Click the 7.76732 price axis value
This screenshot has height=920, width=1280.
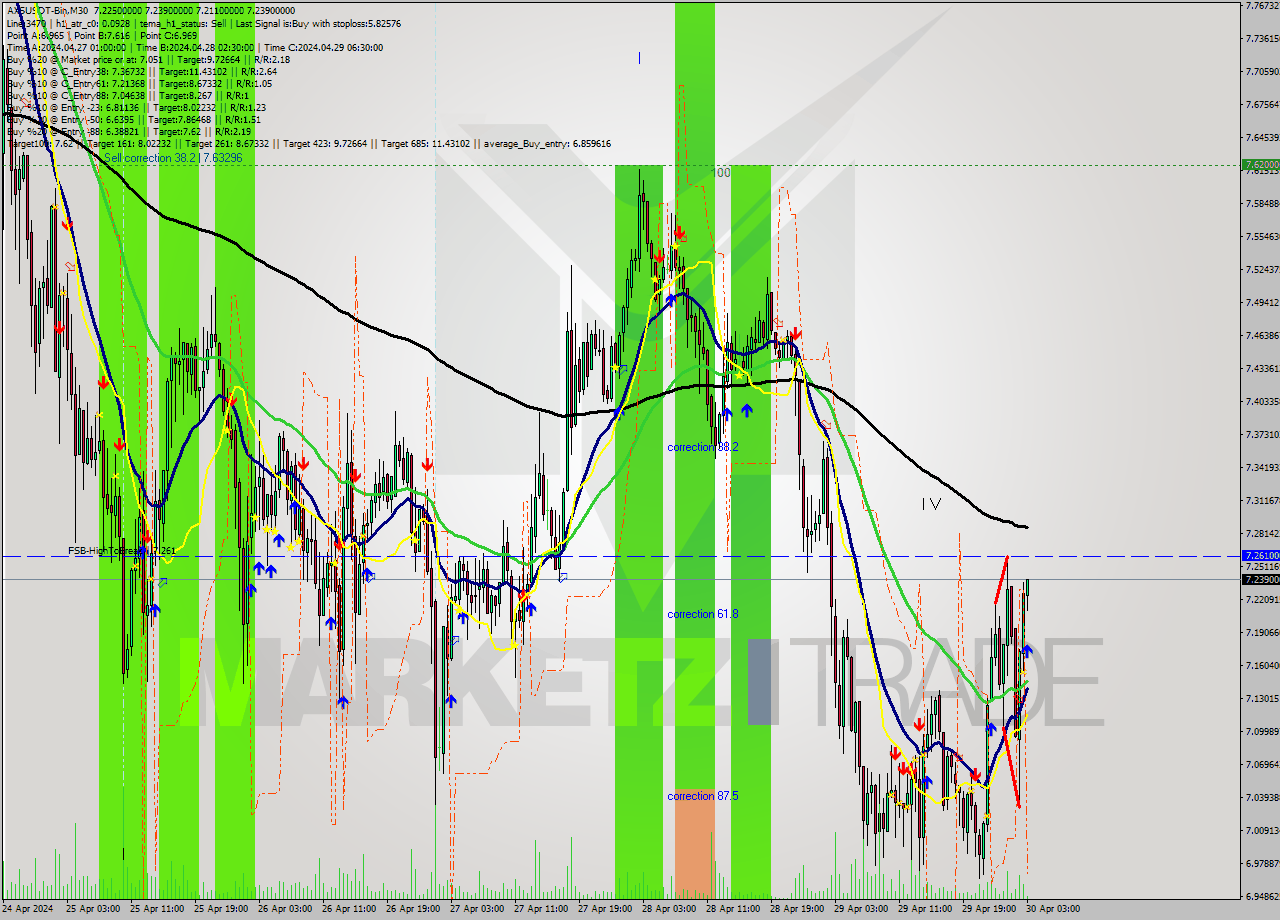1261,6
